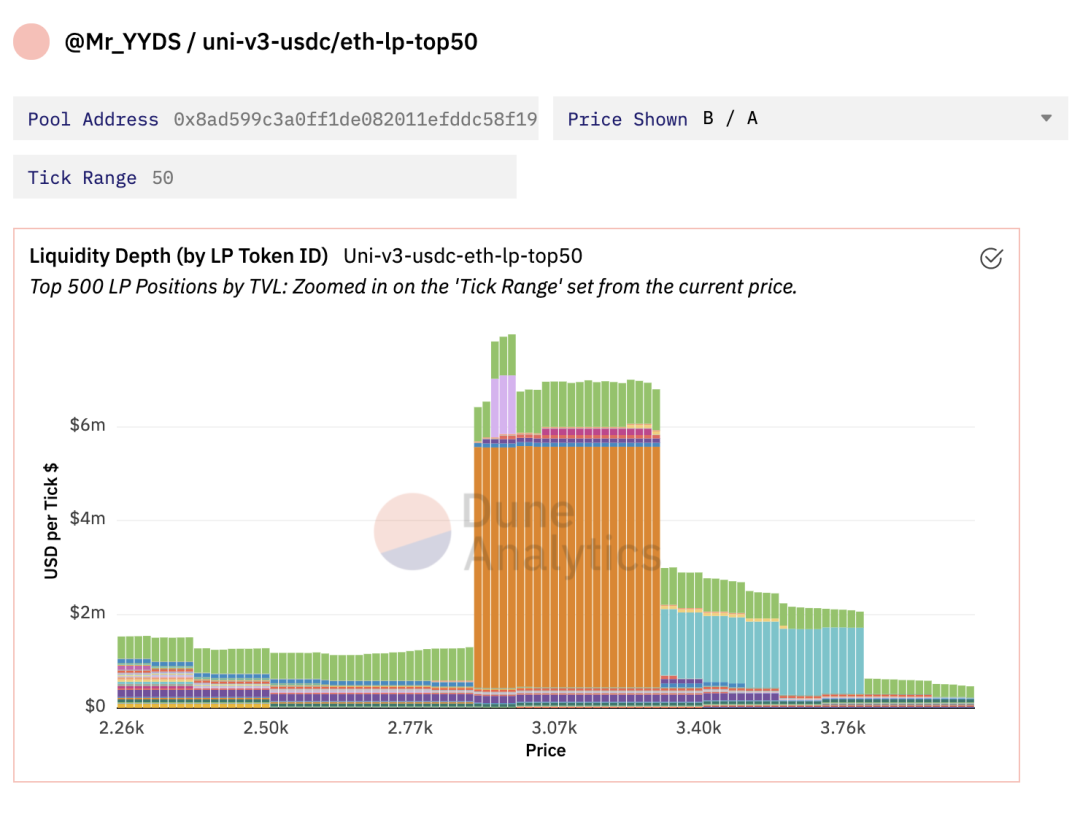Viewport: 1080px width, 822px height.
Task: Click the Uni-v3-usdc-eth-lp-top50 query link
Action: pyautogui.click(x=463, y=256)
